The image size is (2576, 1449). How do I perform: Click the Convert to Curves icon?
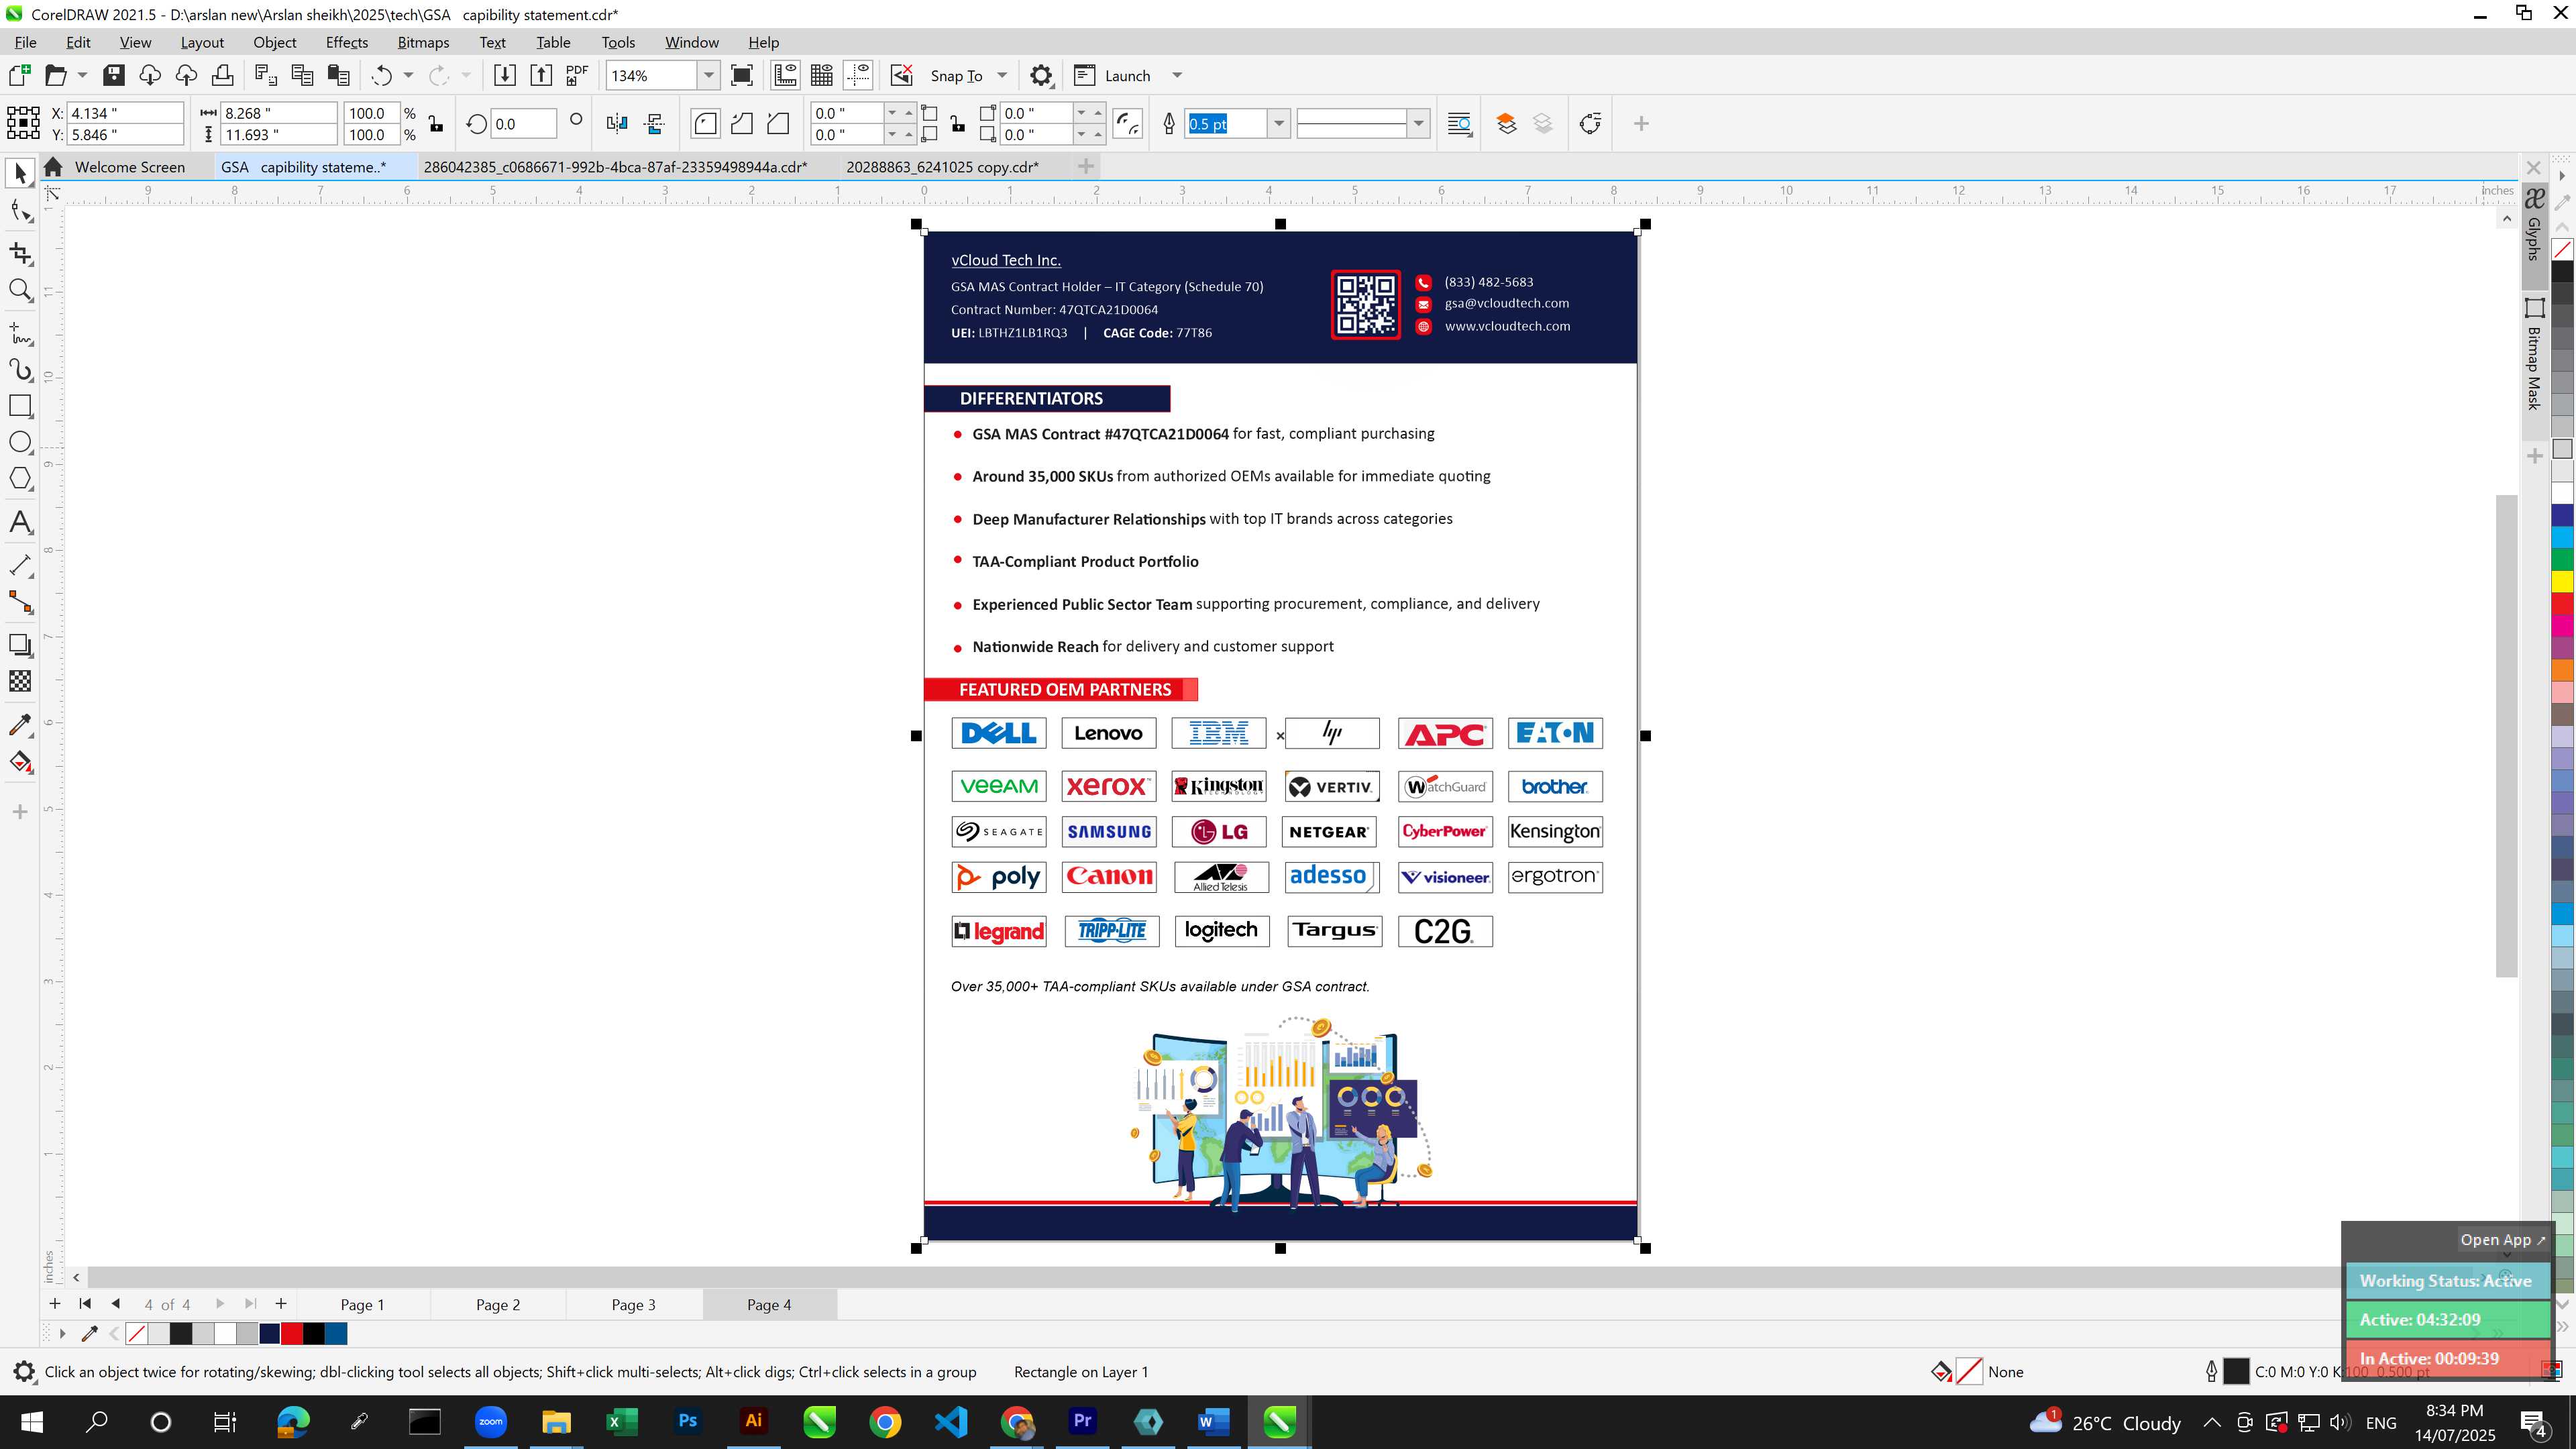(1590, 124)
